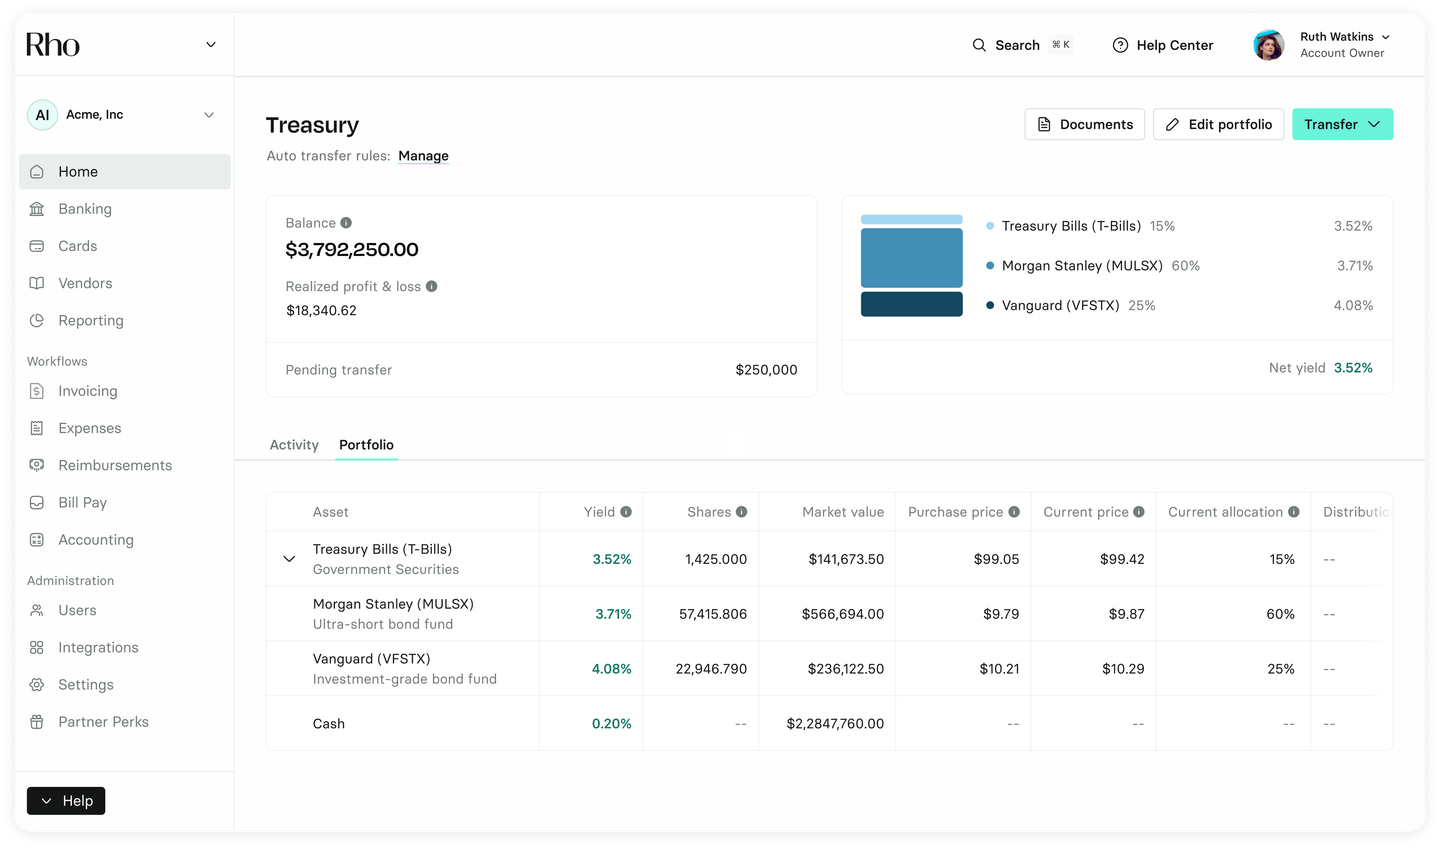
Task: Click the Search field with ⌘K shortcut
Action: 1021,45
